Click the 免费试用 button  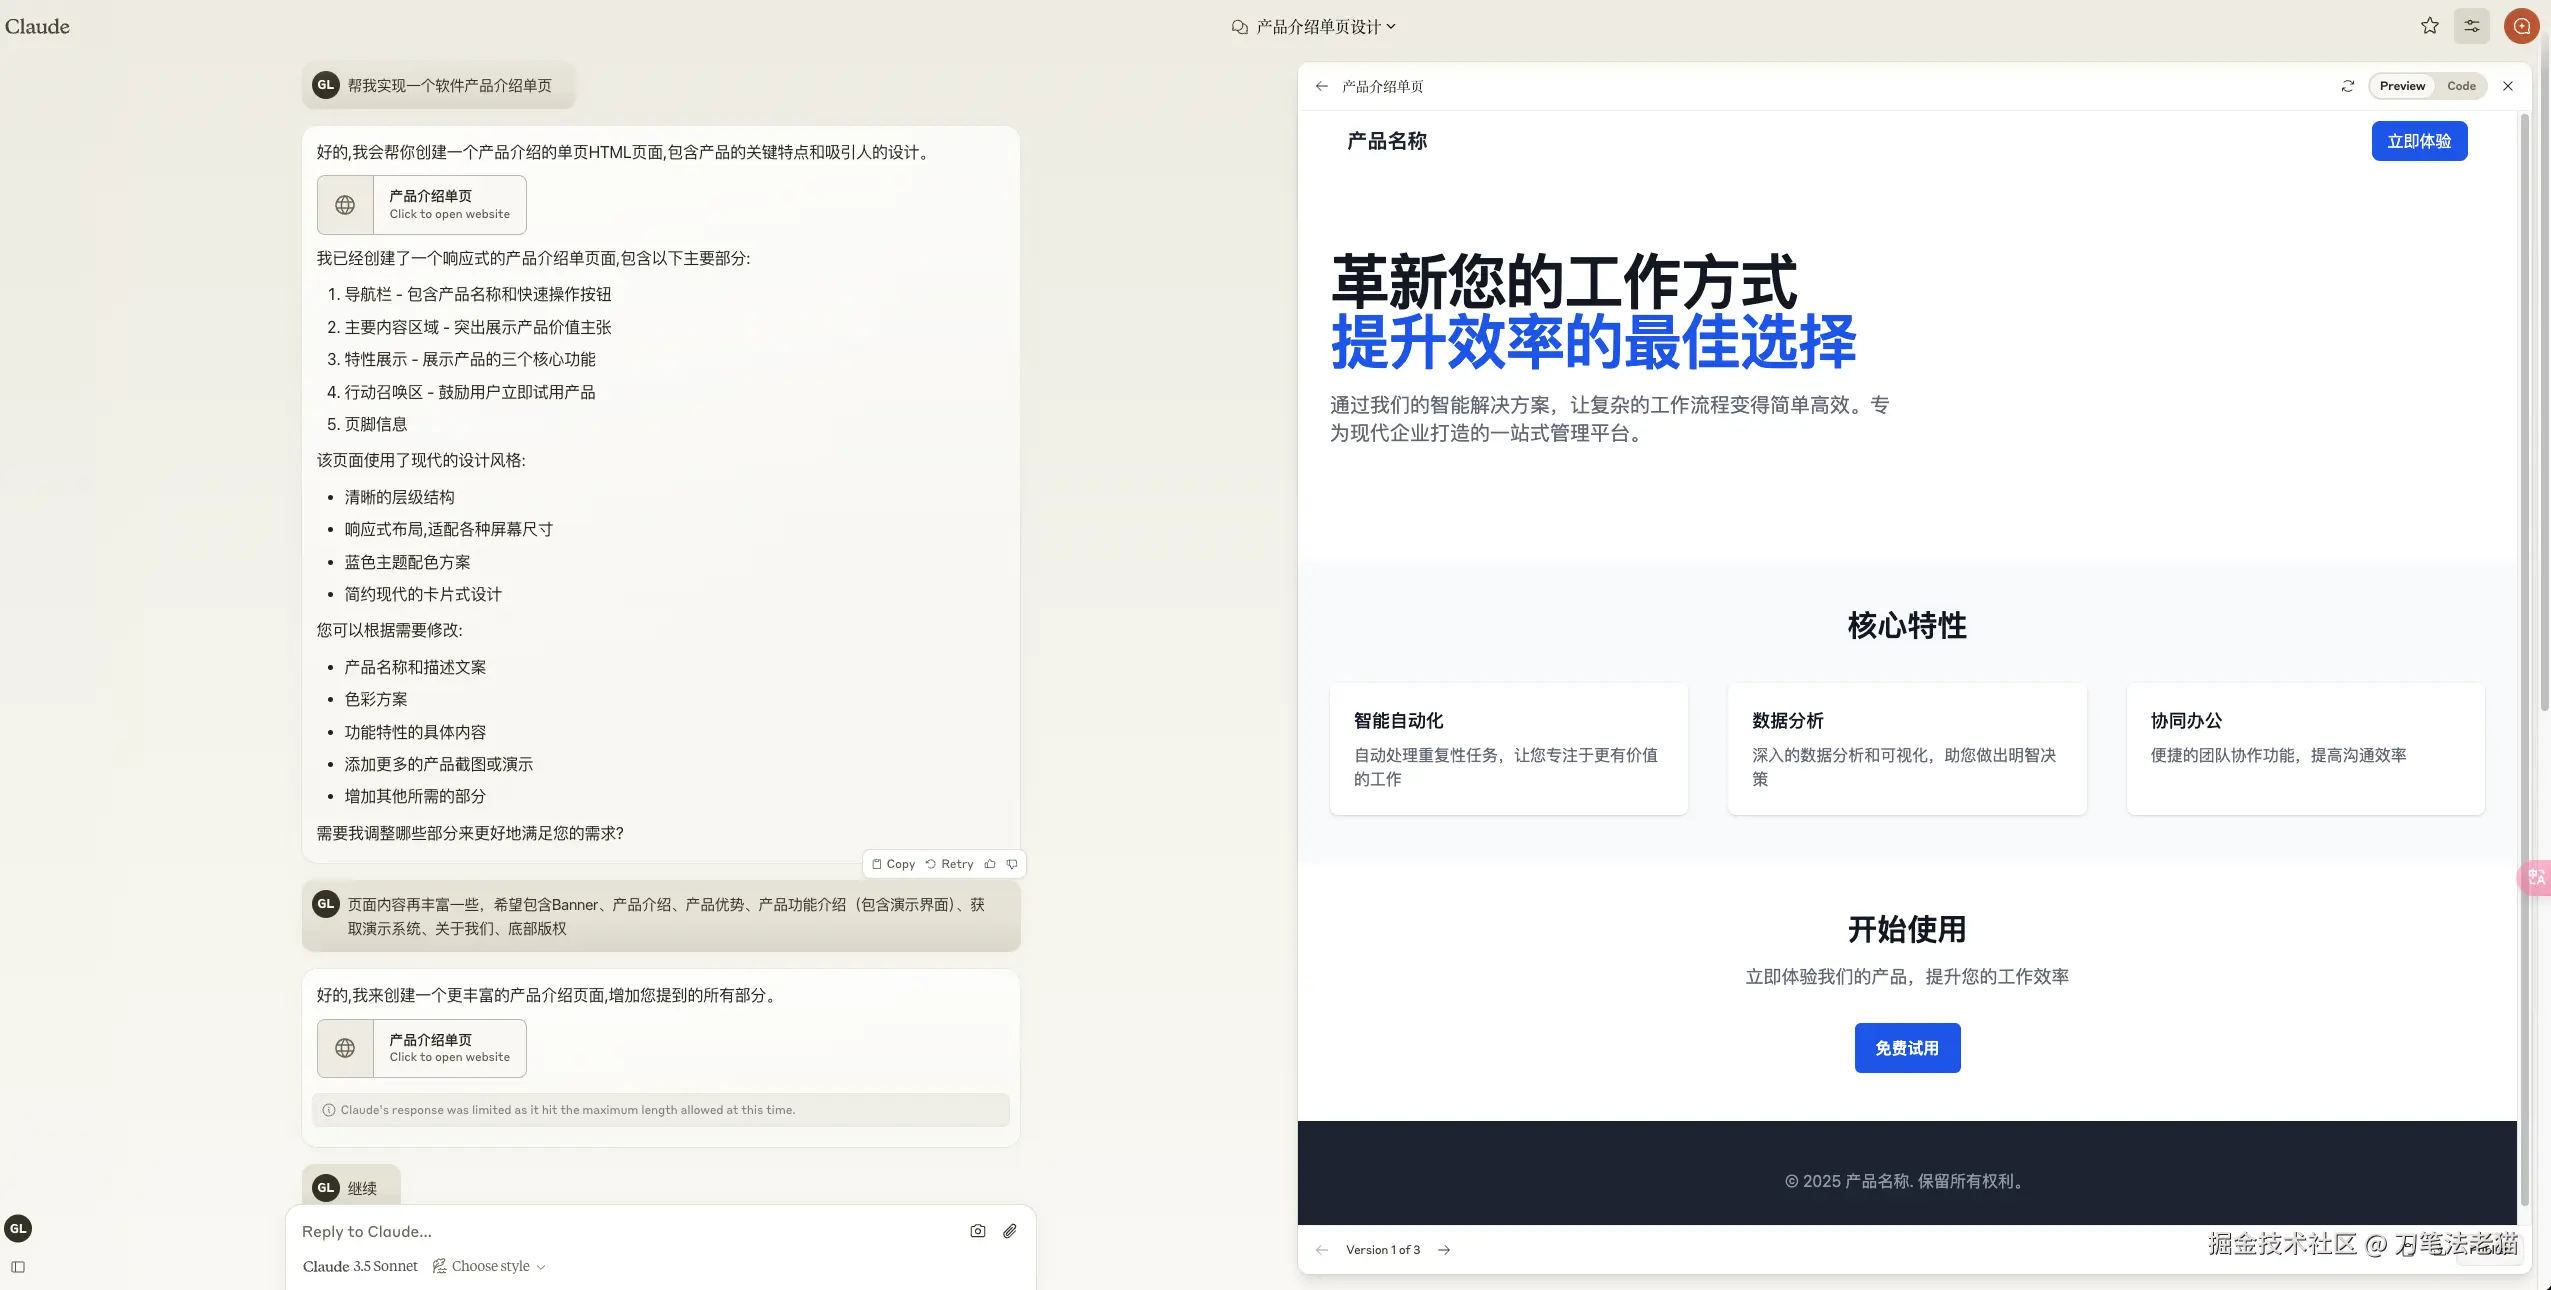tap(1907, 1048)
